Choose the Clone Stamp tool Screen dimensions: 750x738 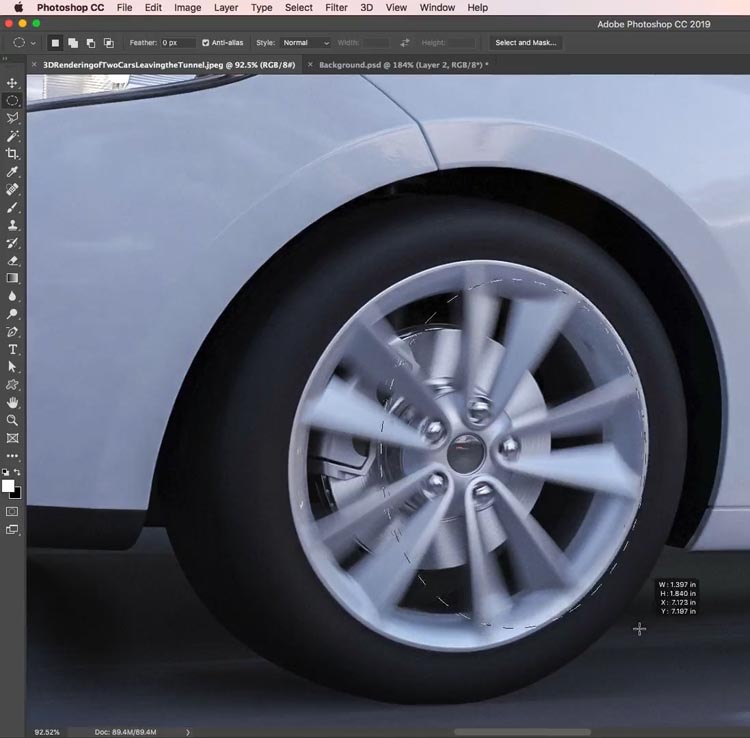click(12, 225)
